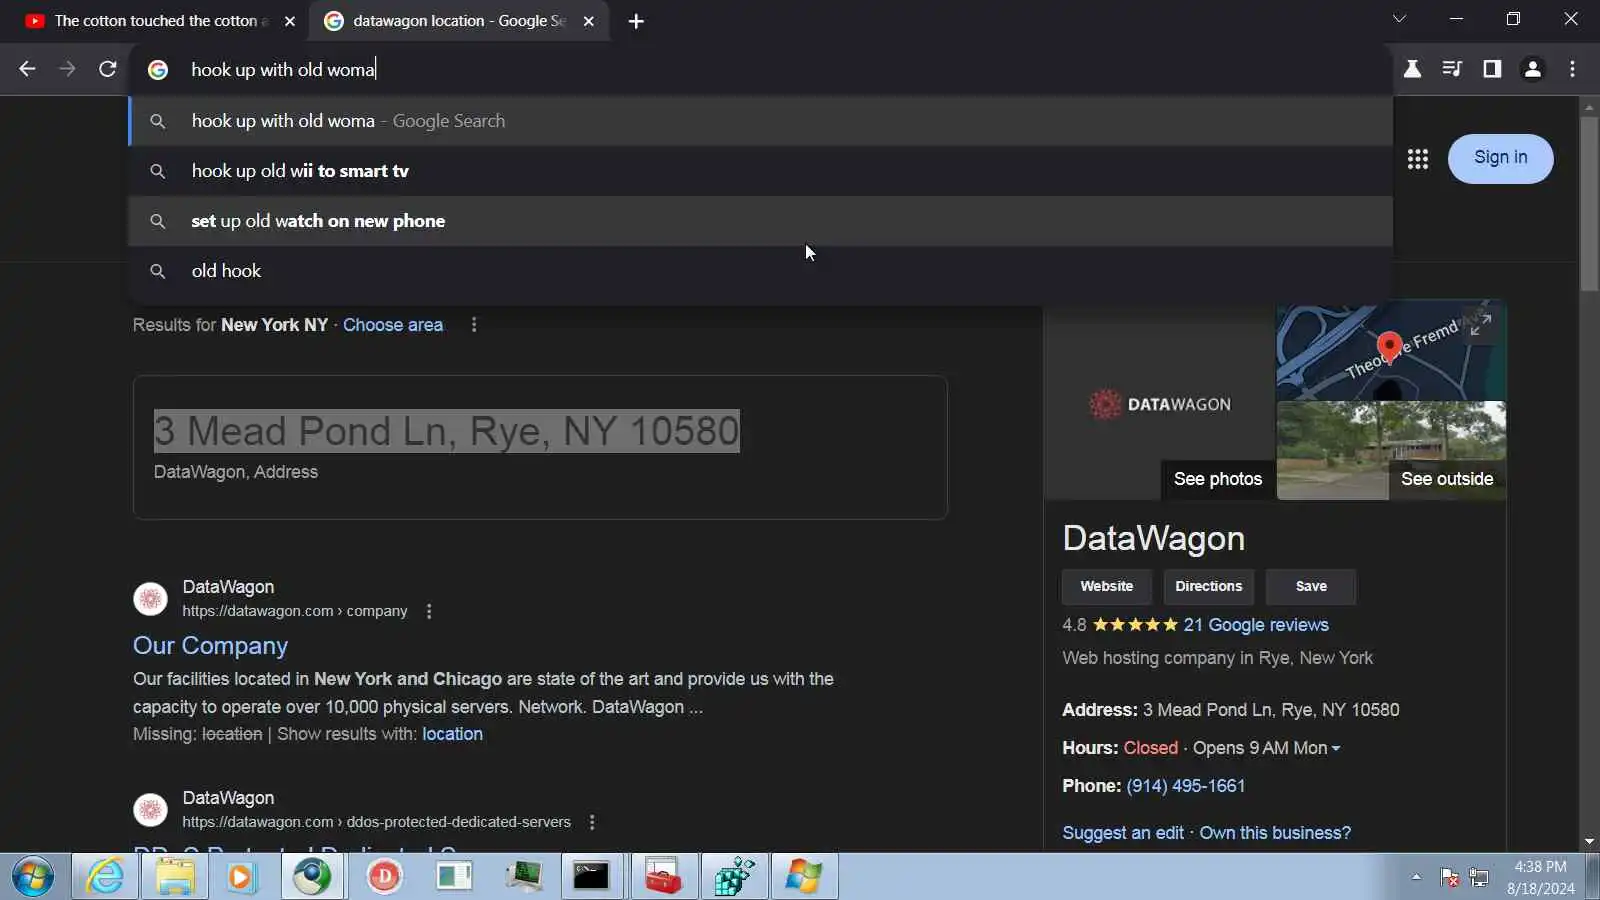Open the Our Company result link
The height and width of the screenshot is (900, 1600).
(210, 646)
